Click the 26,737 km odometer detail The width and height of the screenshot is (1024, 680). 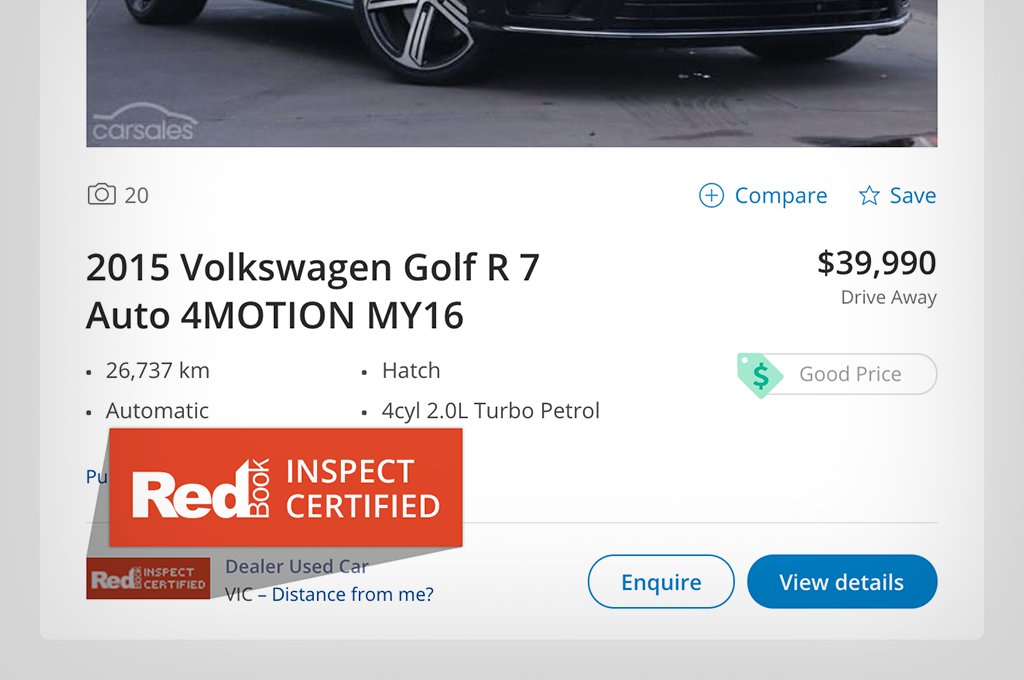point(158,371)
